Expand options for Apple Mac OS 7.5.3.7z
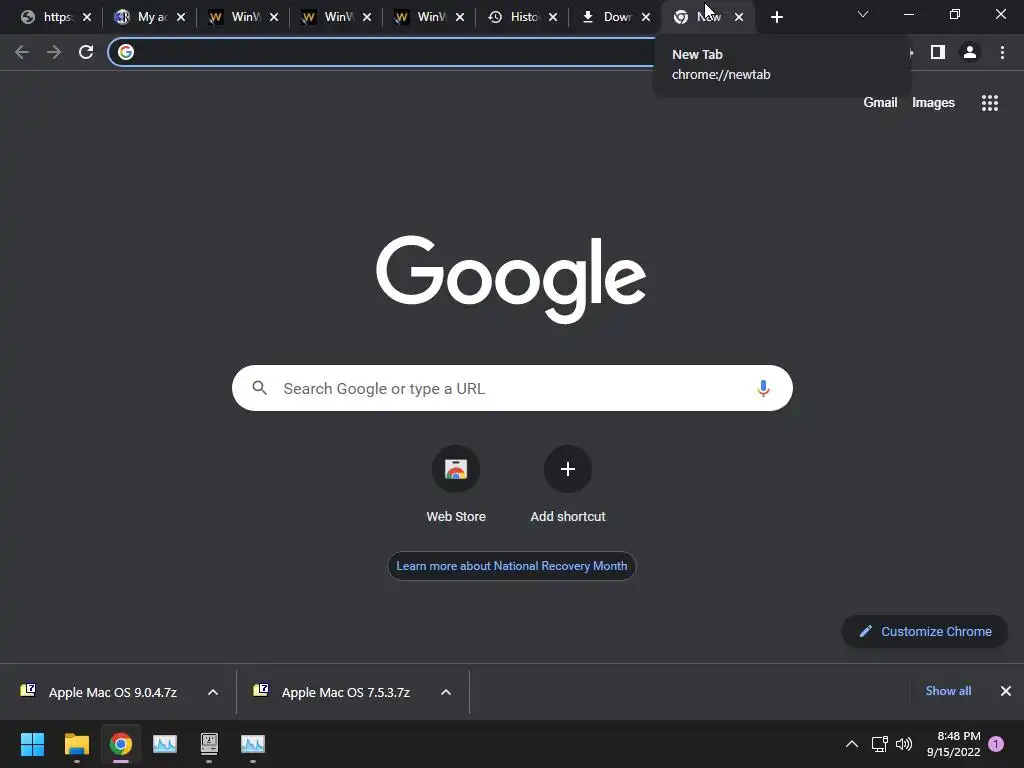 click(x=446, y=692)
